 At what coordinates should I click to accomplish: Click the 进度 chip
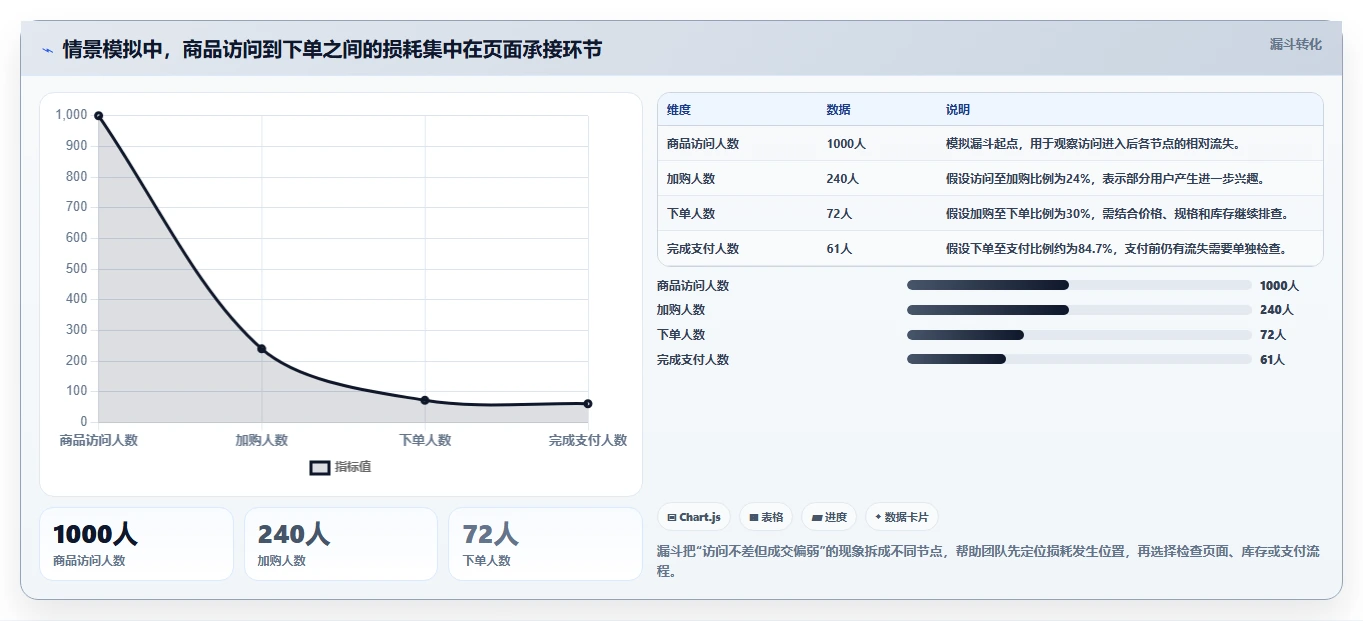point(829,517)
